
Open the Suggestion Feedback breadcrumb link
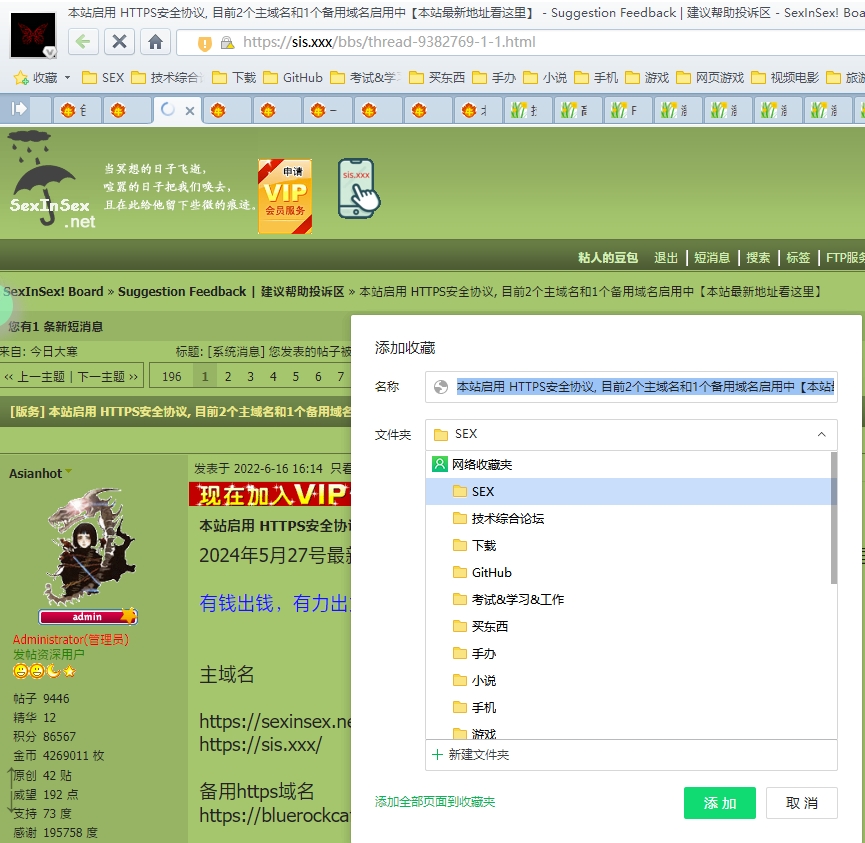231,292
